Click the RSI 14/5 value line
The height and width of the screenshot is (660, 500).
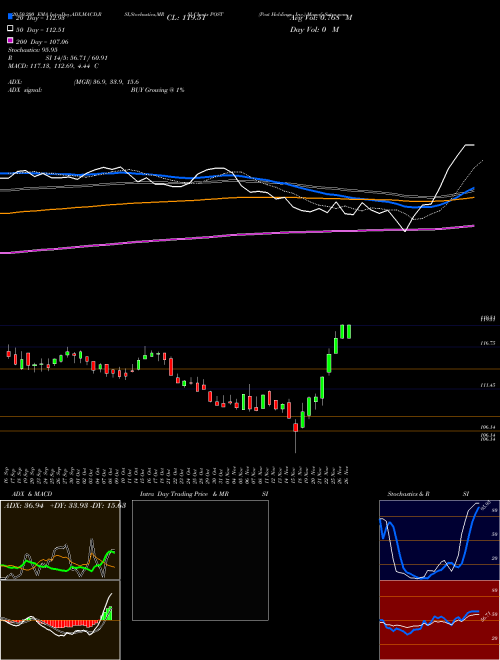pos(58,58)
